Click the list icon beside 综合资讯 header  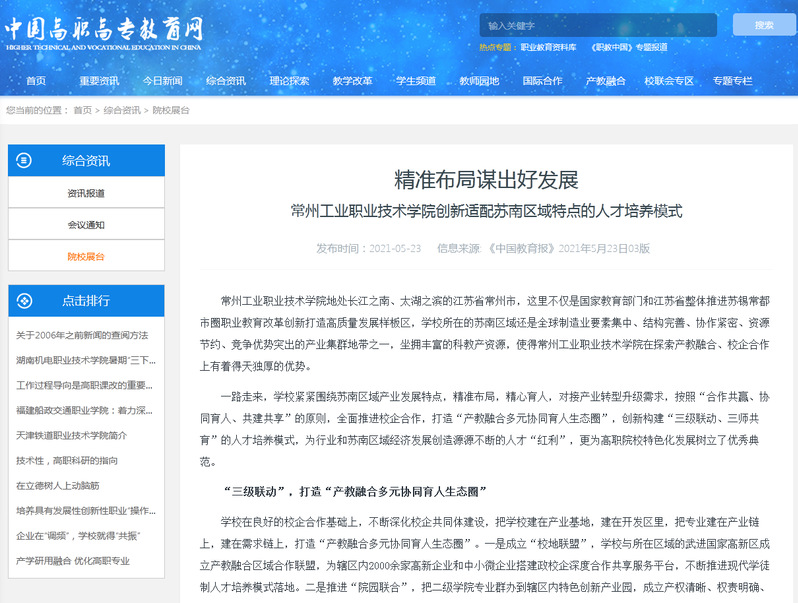pos(24,160)
